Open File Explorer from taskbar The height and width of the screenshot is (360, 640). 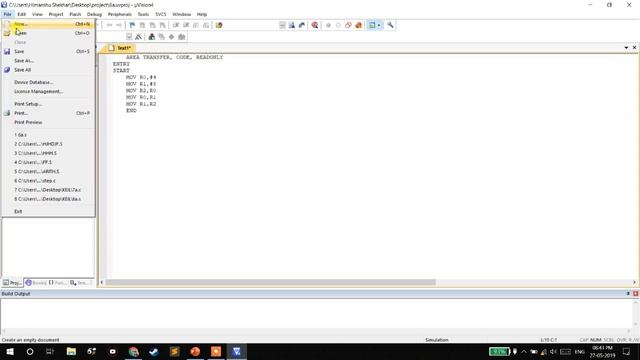pyautogui.click(x=71, y=351)
